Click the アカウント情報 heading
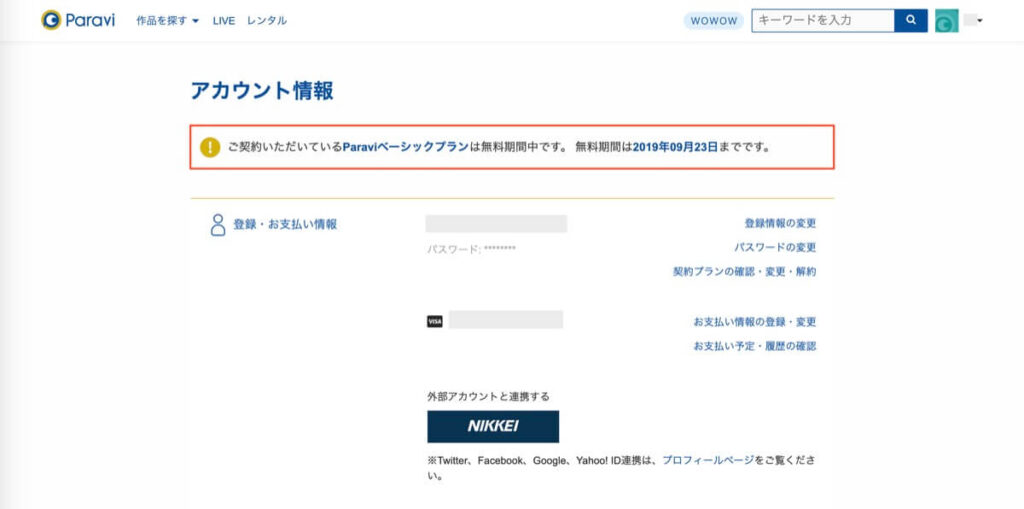 (262, 91)
